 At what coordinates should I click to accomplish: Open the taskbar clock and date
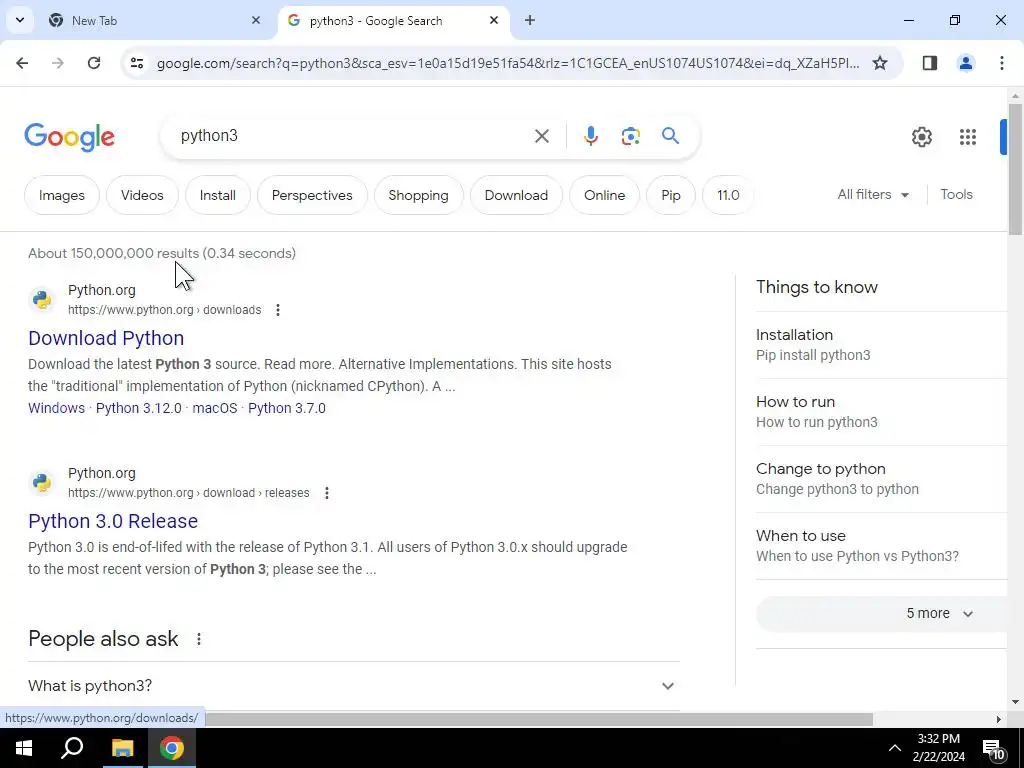pos(938,748)
